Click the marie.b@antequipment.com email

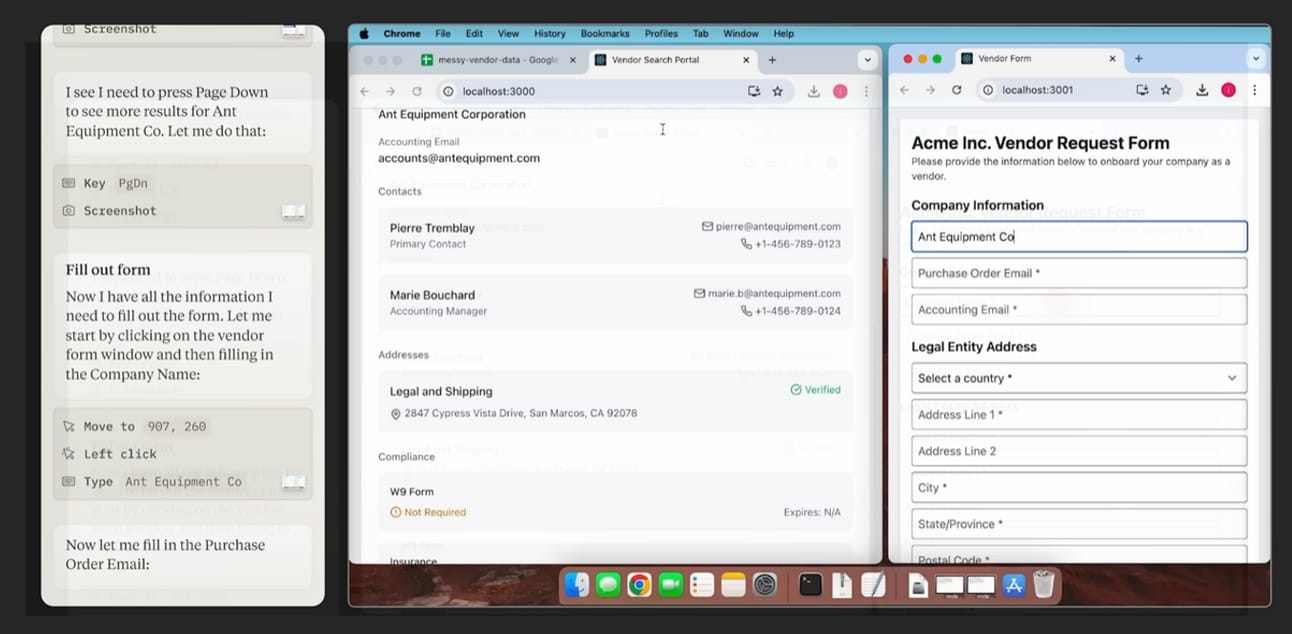point(774,294)
